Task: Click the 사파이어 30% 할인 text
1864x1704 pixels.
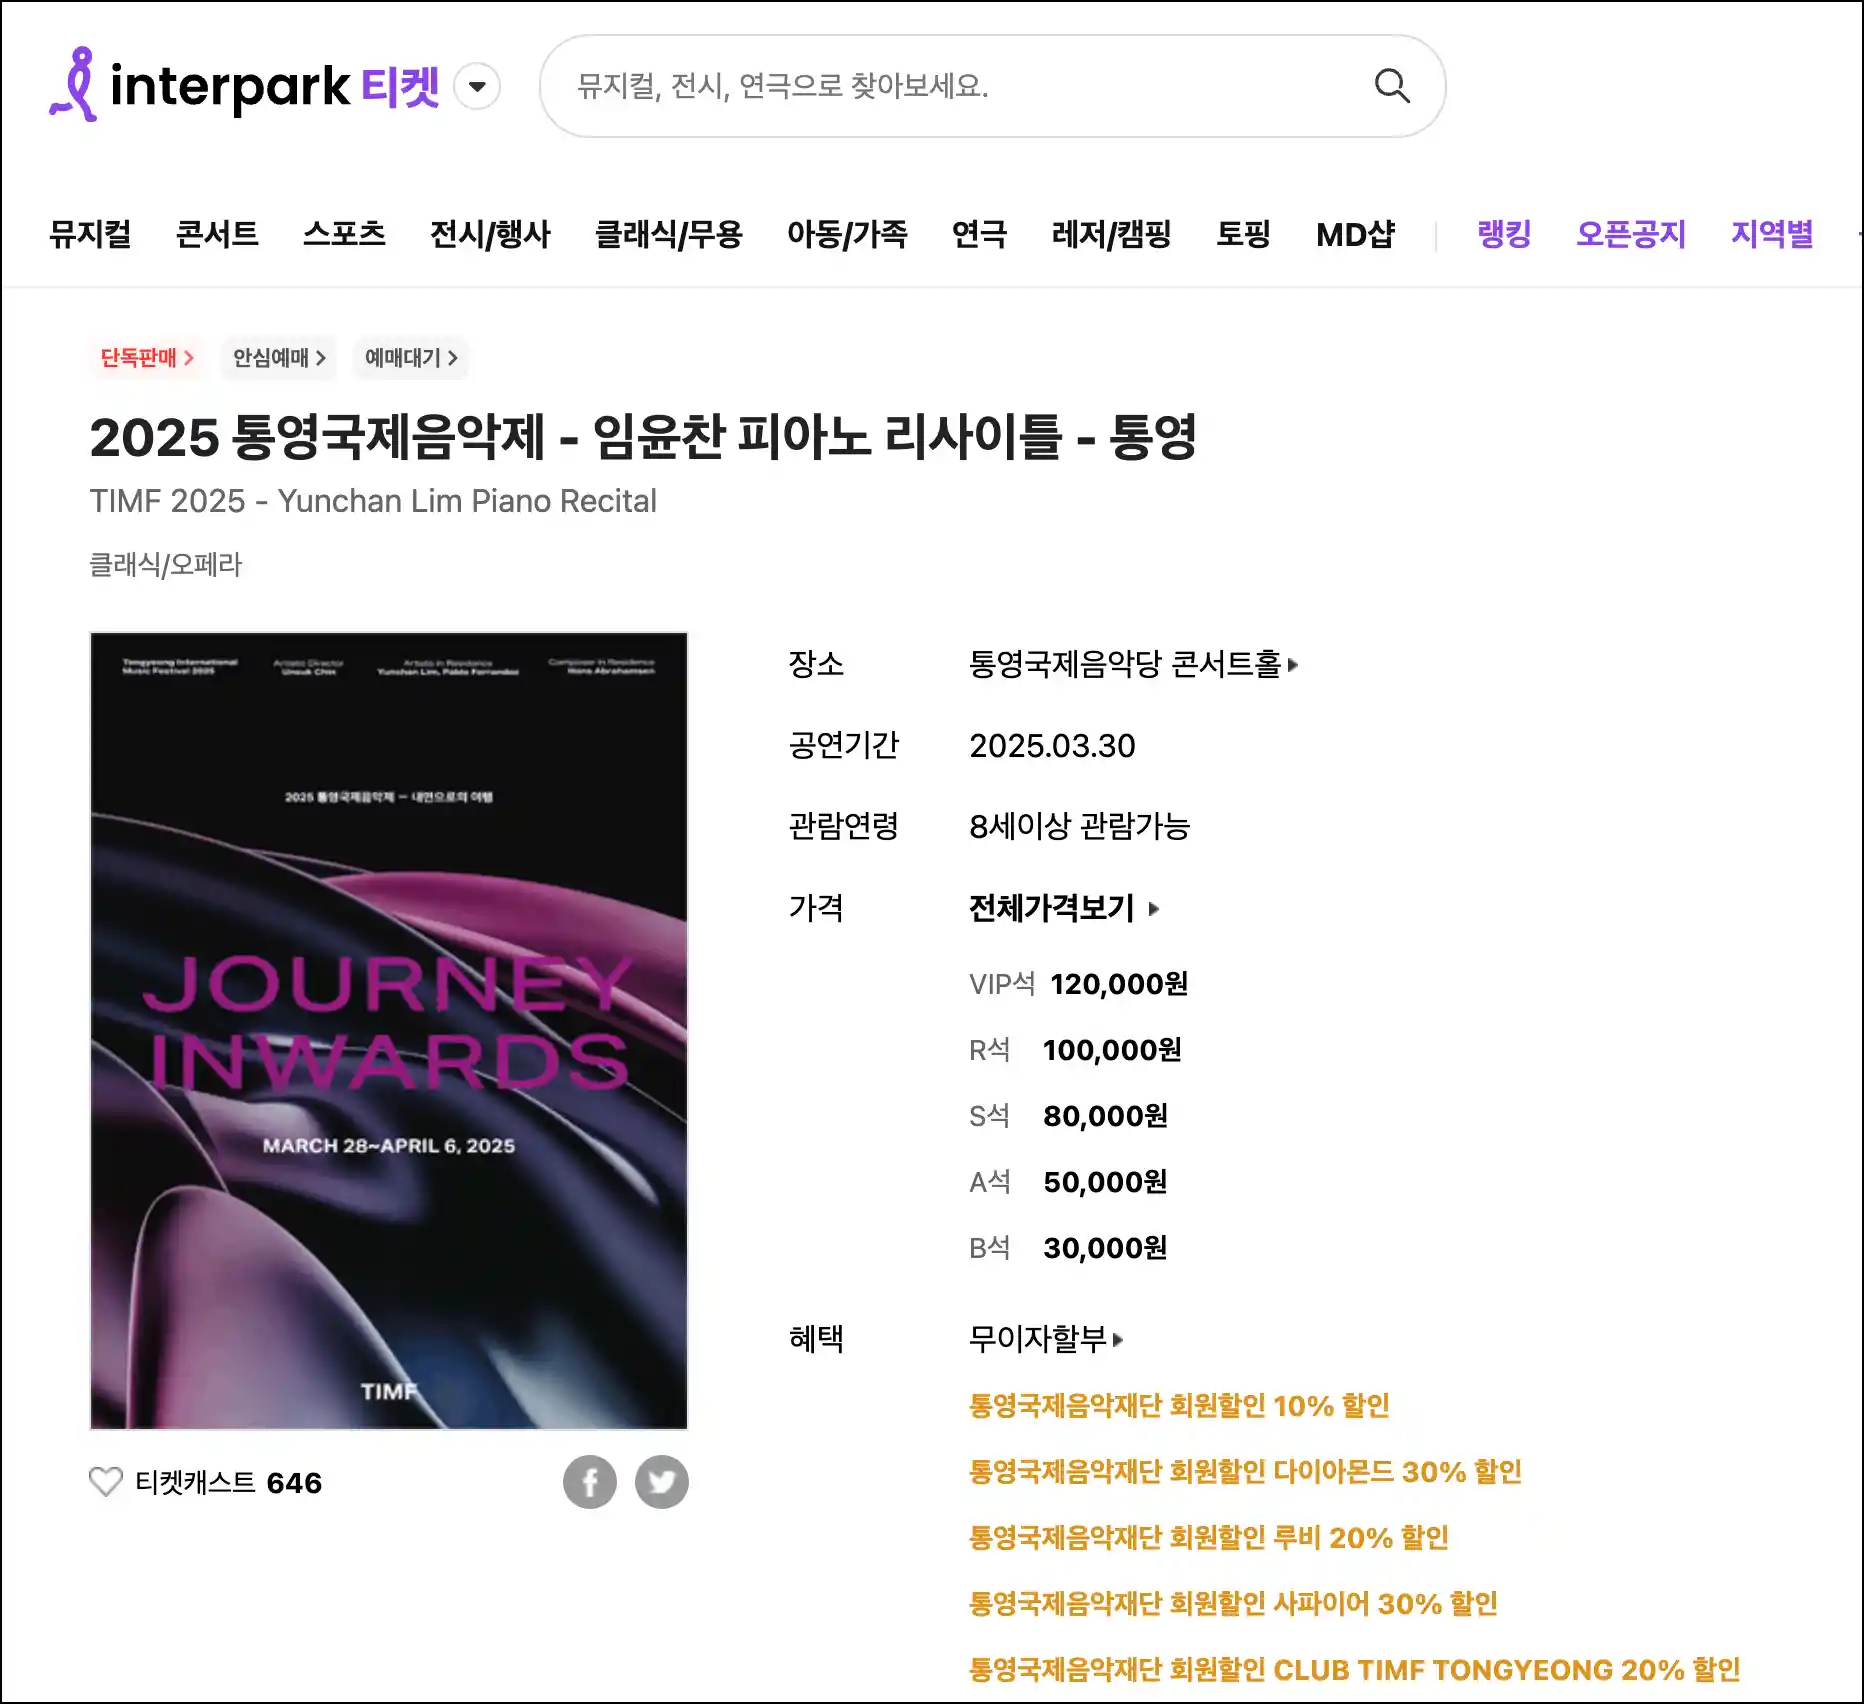Action: point(1233,1604)
